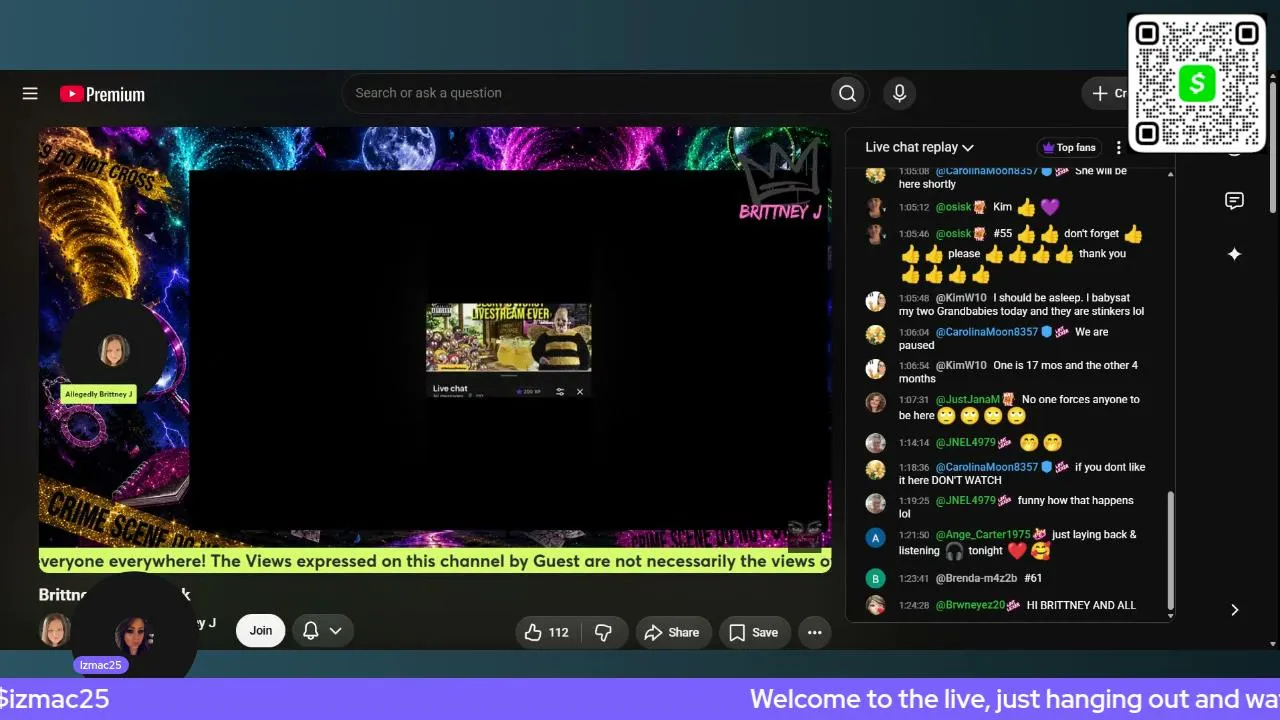
Task: Go to the YouTube Premium home logo
Action: tap(102, 94)
